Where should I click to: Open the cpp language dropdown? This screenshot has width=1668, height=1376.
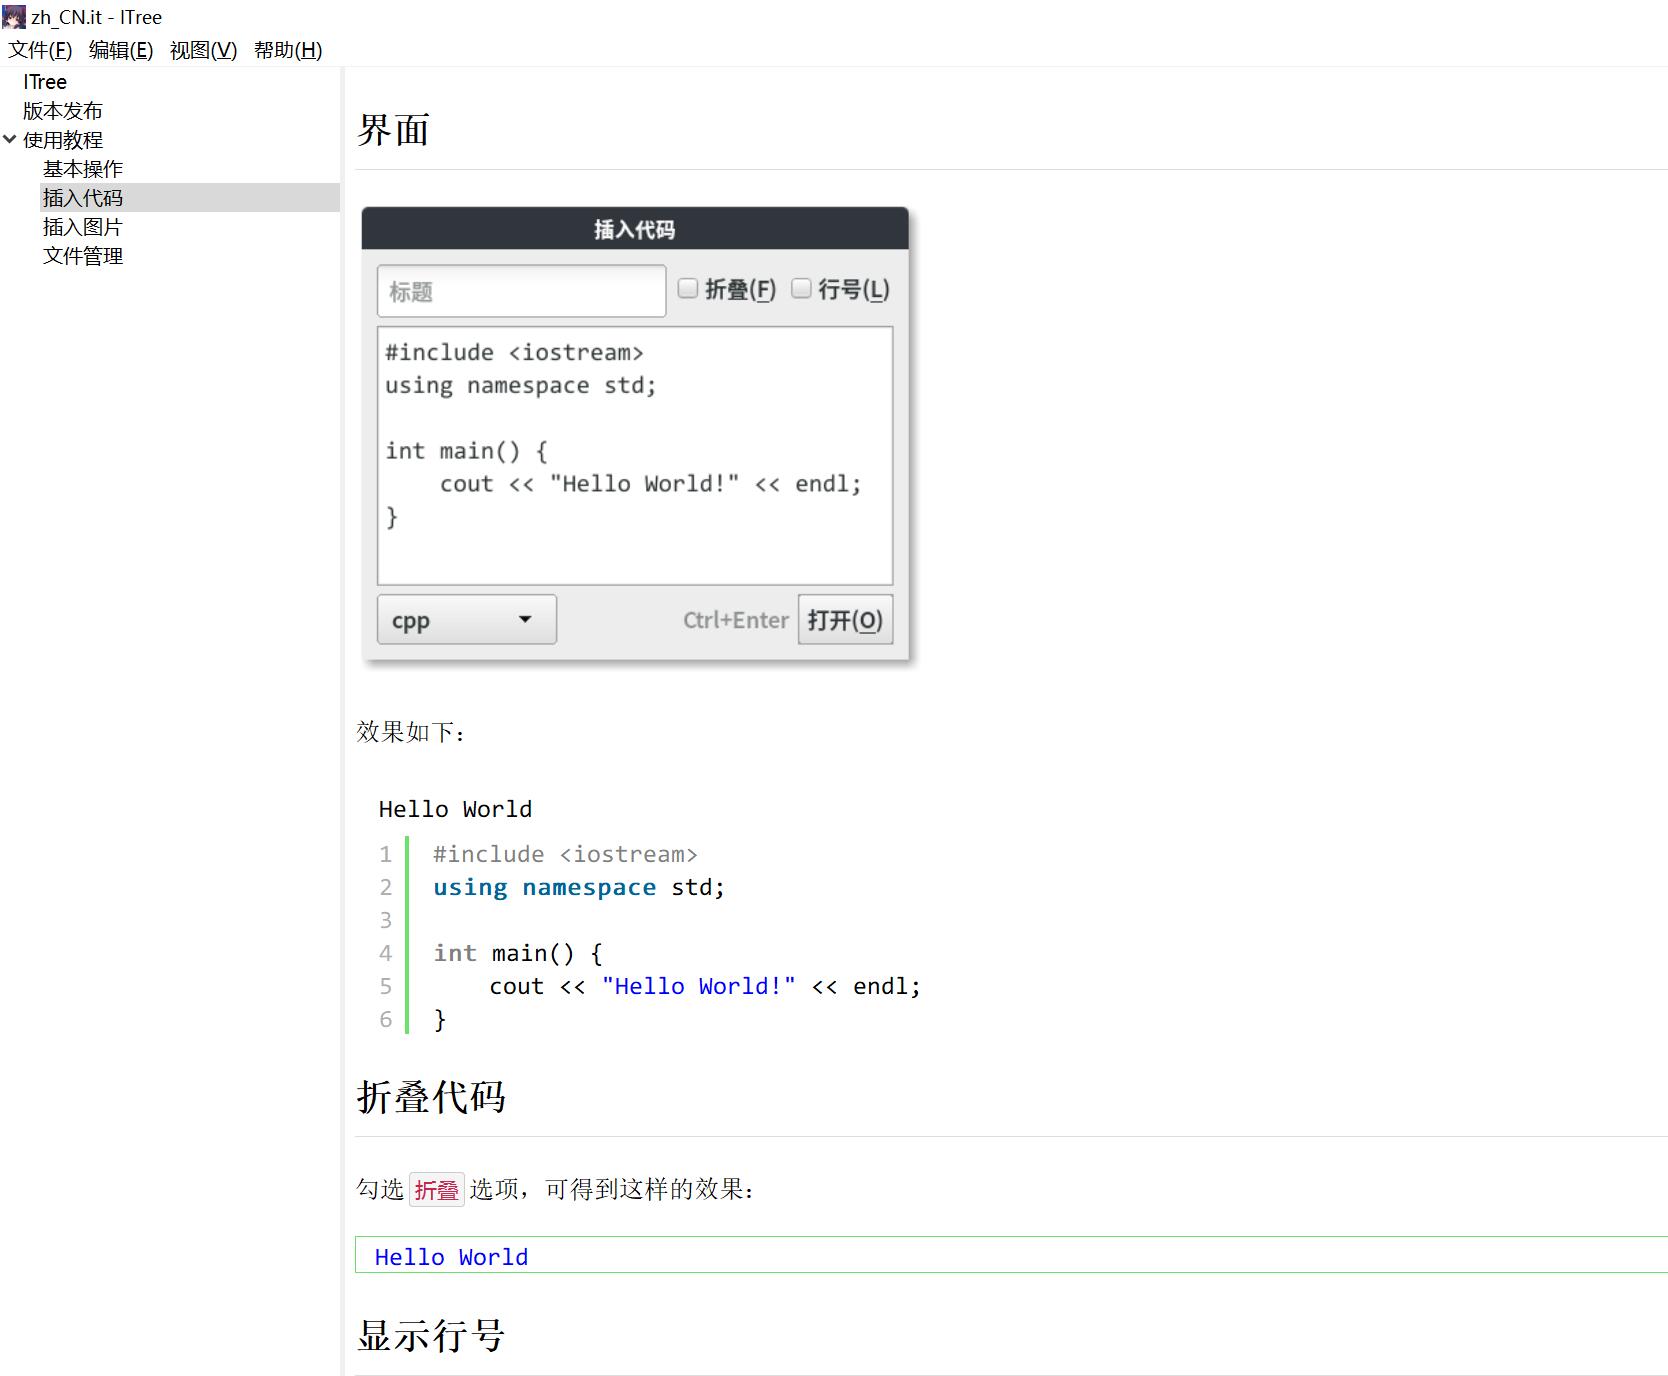click(466, 619)
